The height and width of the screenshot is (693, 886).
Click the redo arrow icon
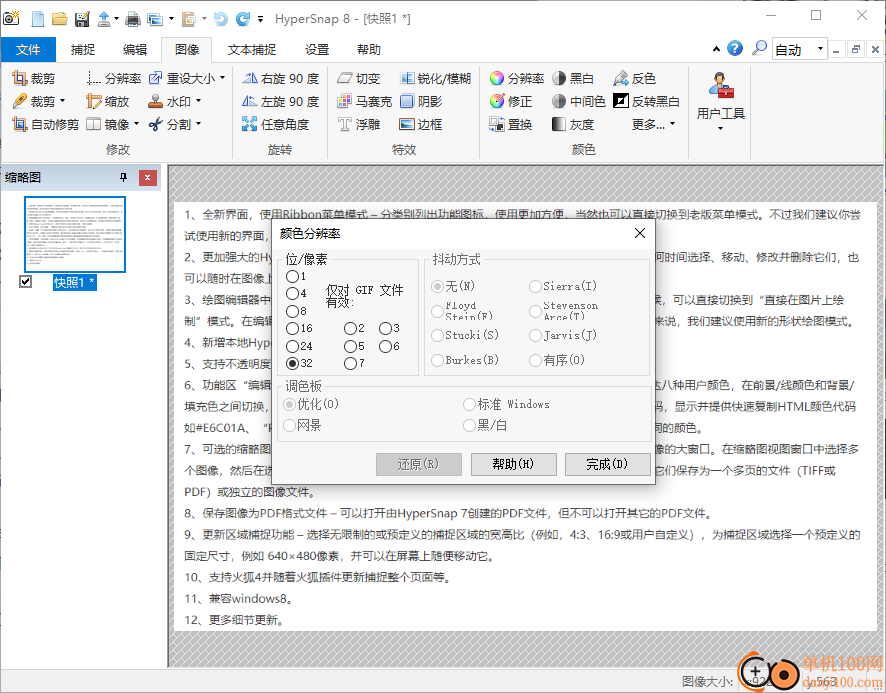point(243,19)
